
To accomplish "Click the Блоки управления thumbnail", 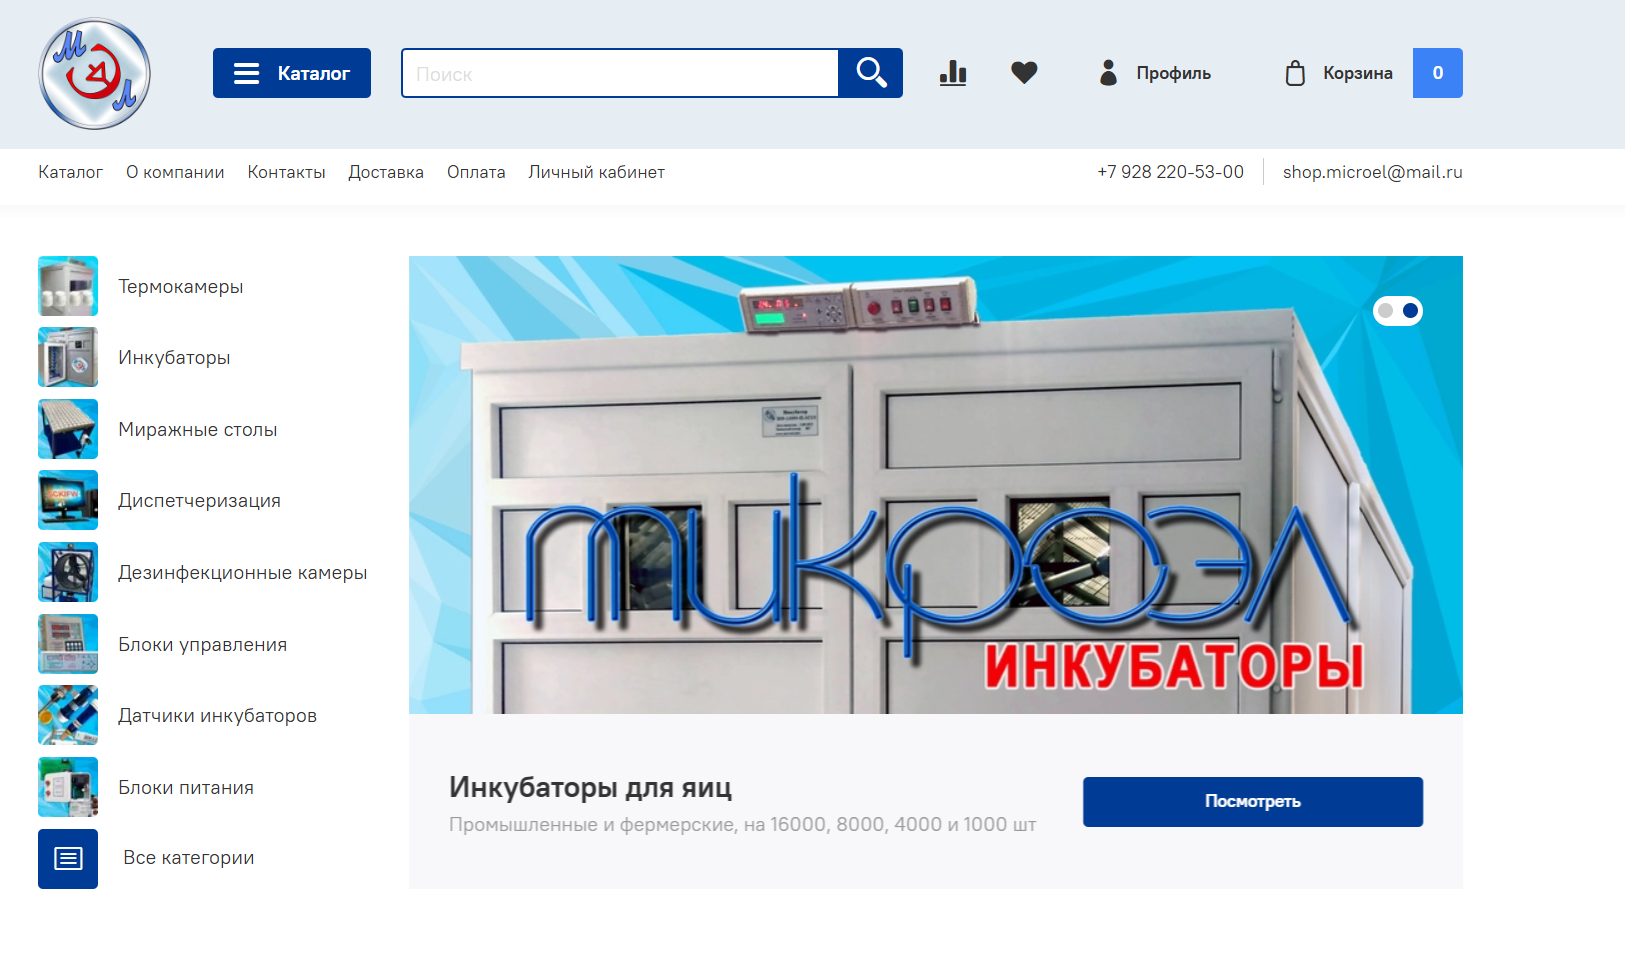I will [x=68, y=644].
